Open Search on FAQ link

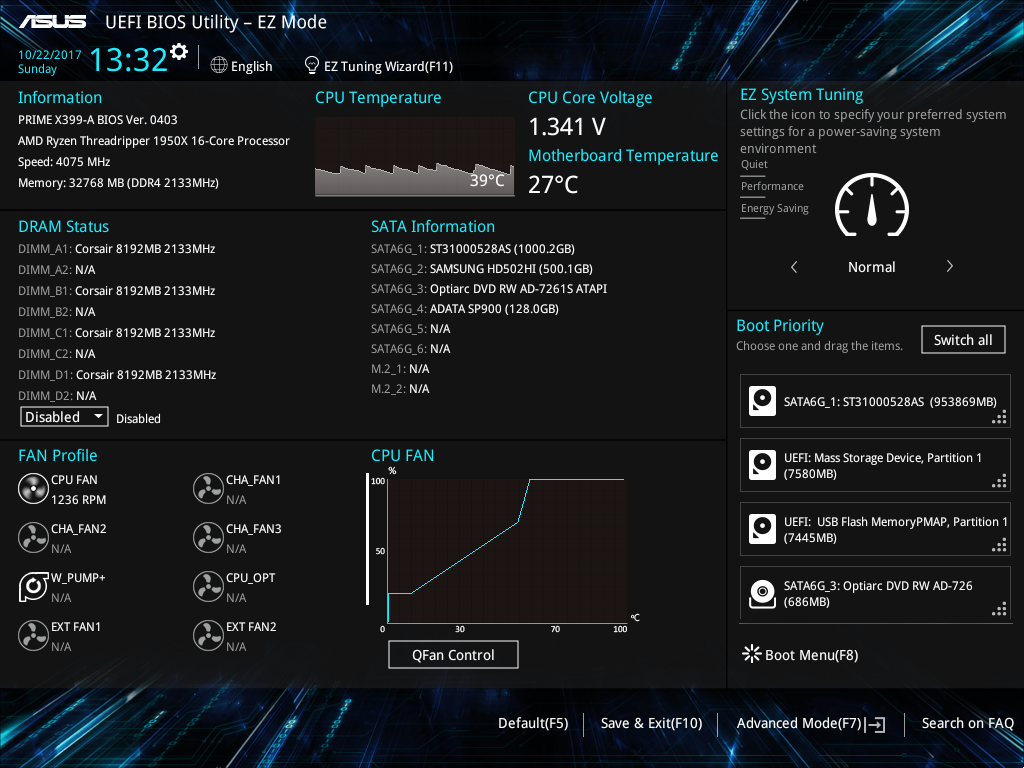click(x=967, y=724)
